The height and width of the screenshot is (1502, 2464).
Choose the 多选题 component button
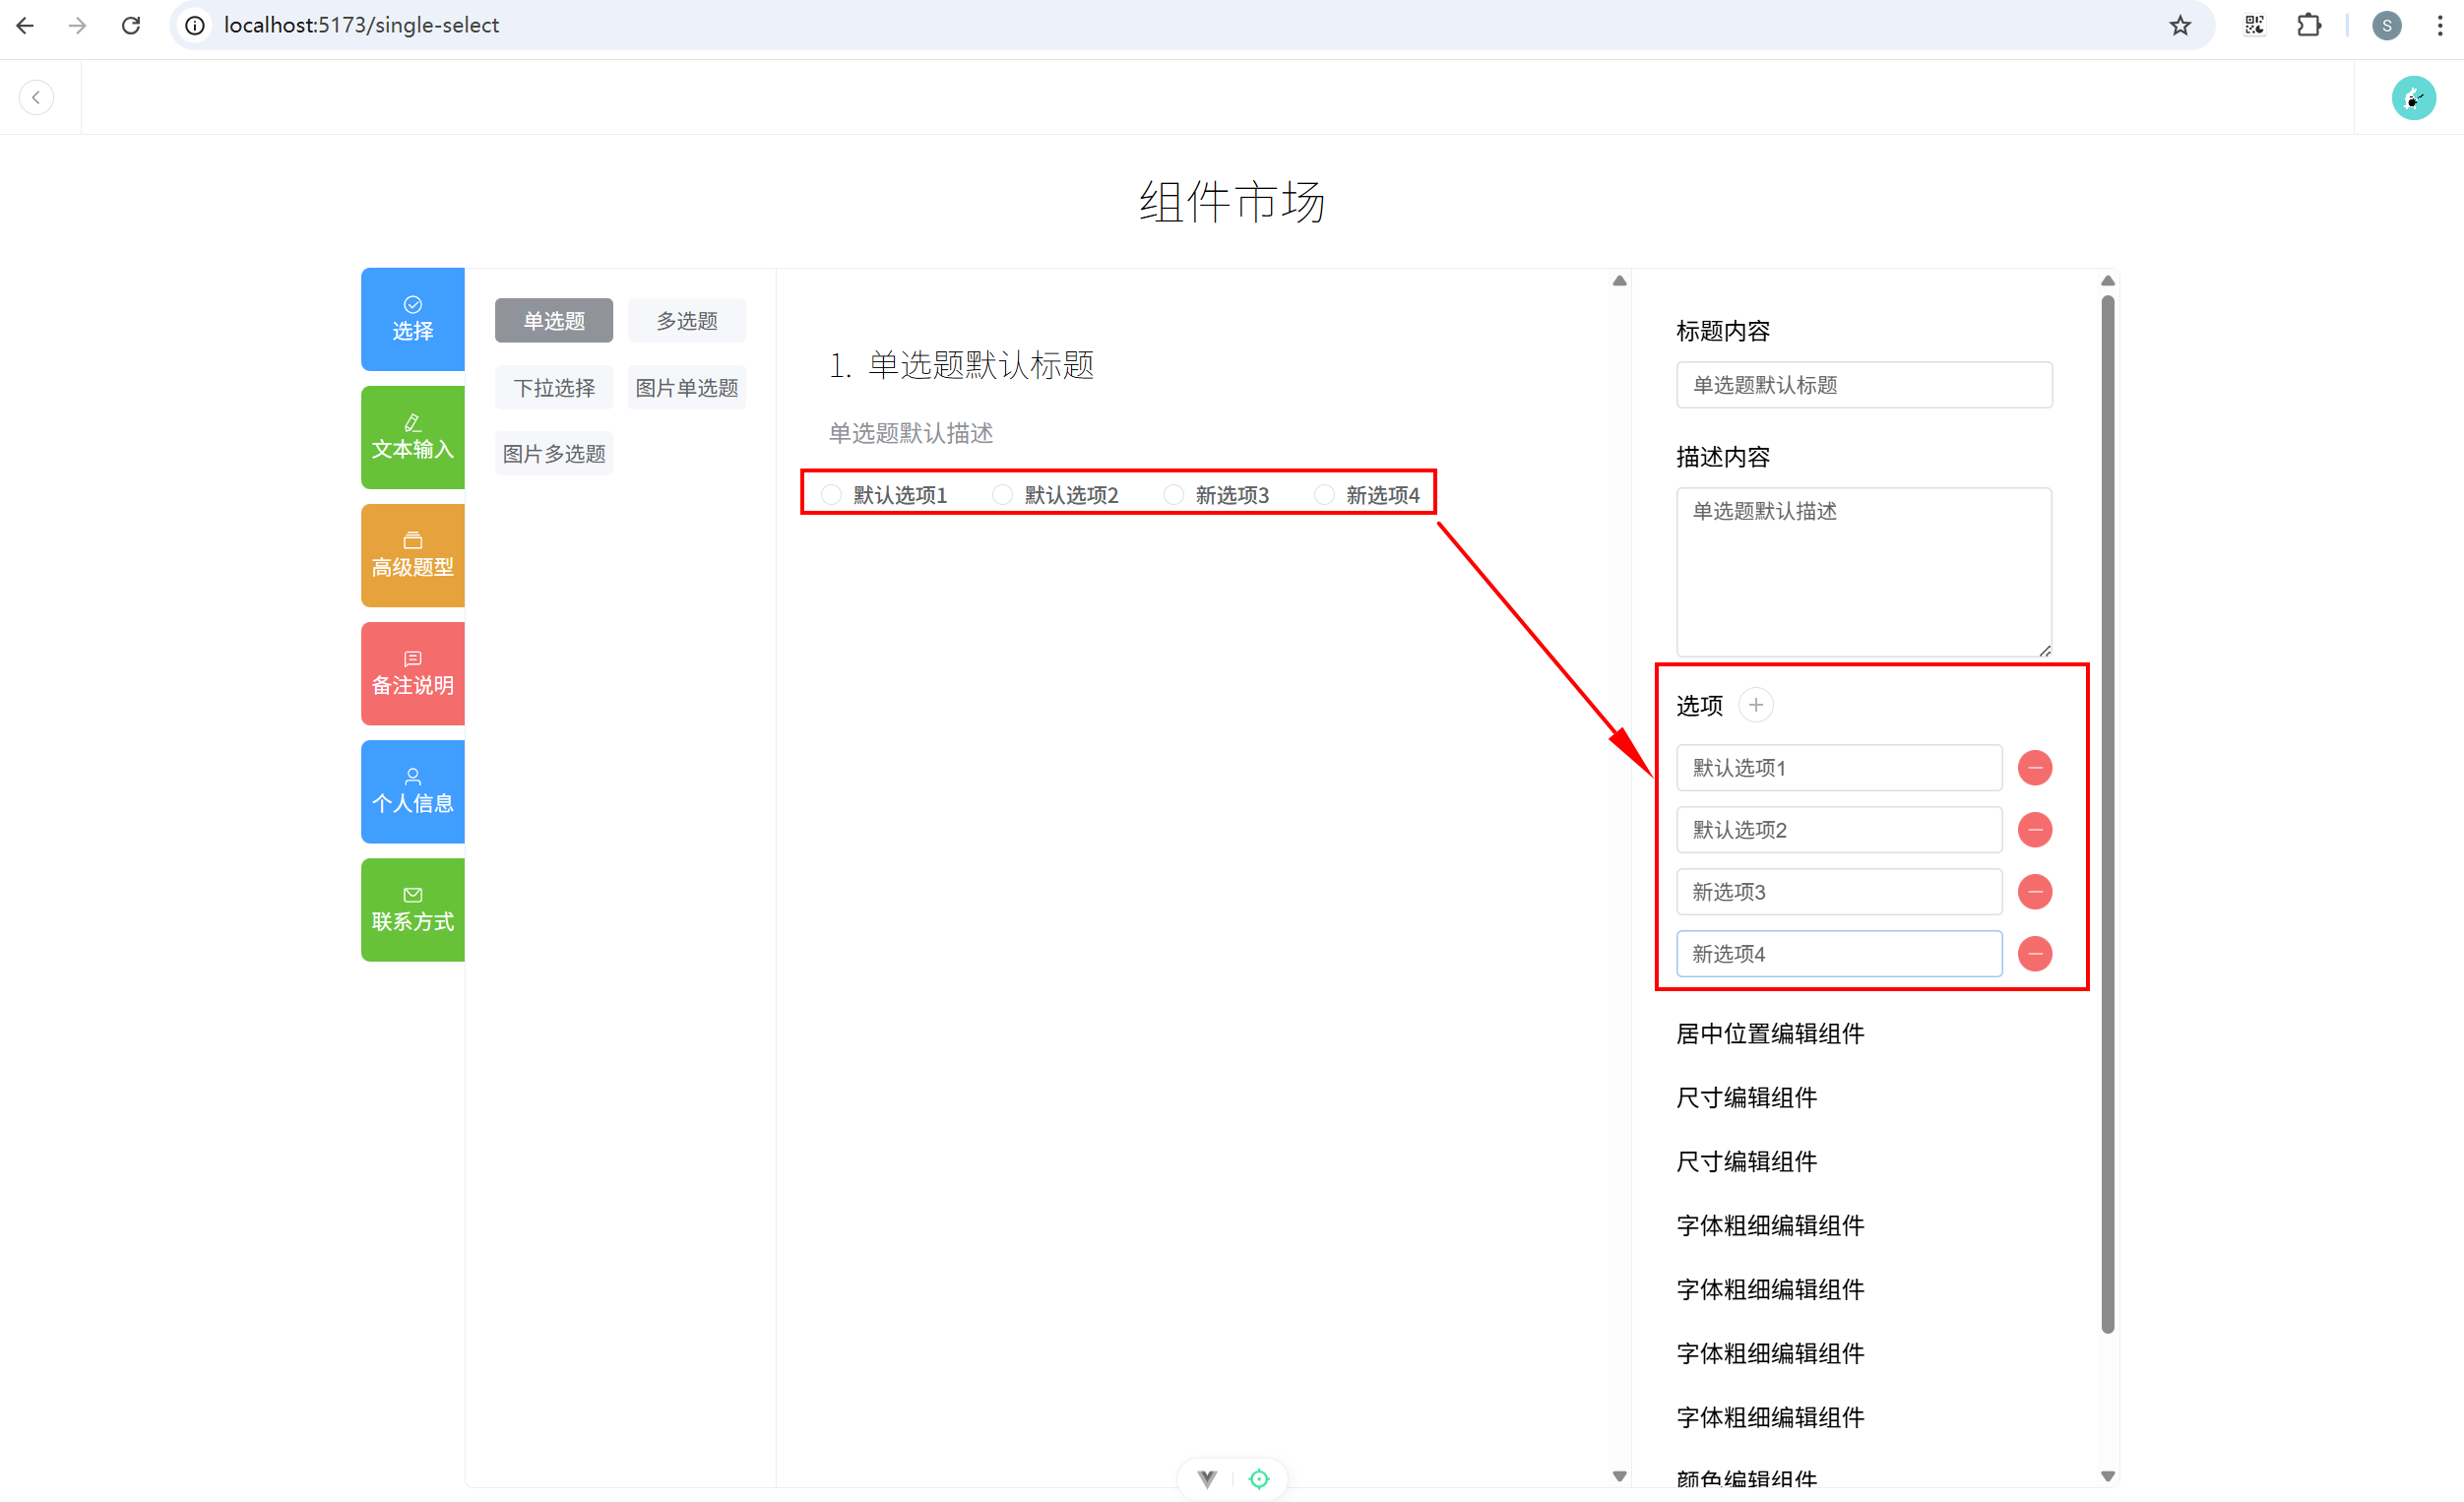tap(686, 321)
